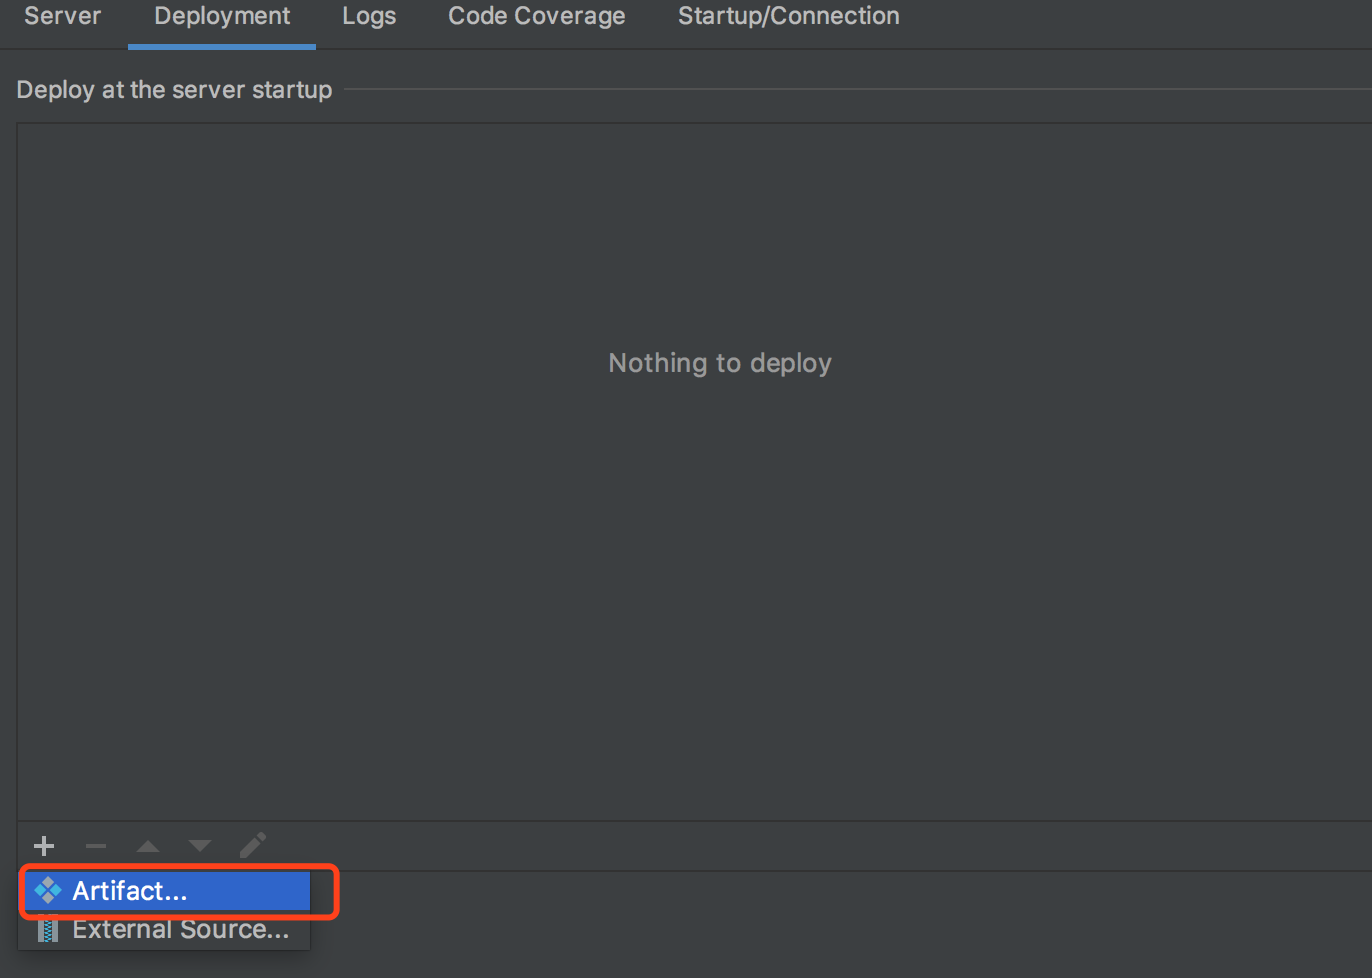Image resolution: width=1372 pixels, height=978 pixels.
Task: Open the Code Coverage tab
Action: pyautogui.click(x=537, y=16)
